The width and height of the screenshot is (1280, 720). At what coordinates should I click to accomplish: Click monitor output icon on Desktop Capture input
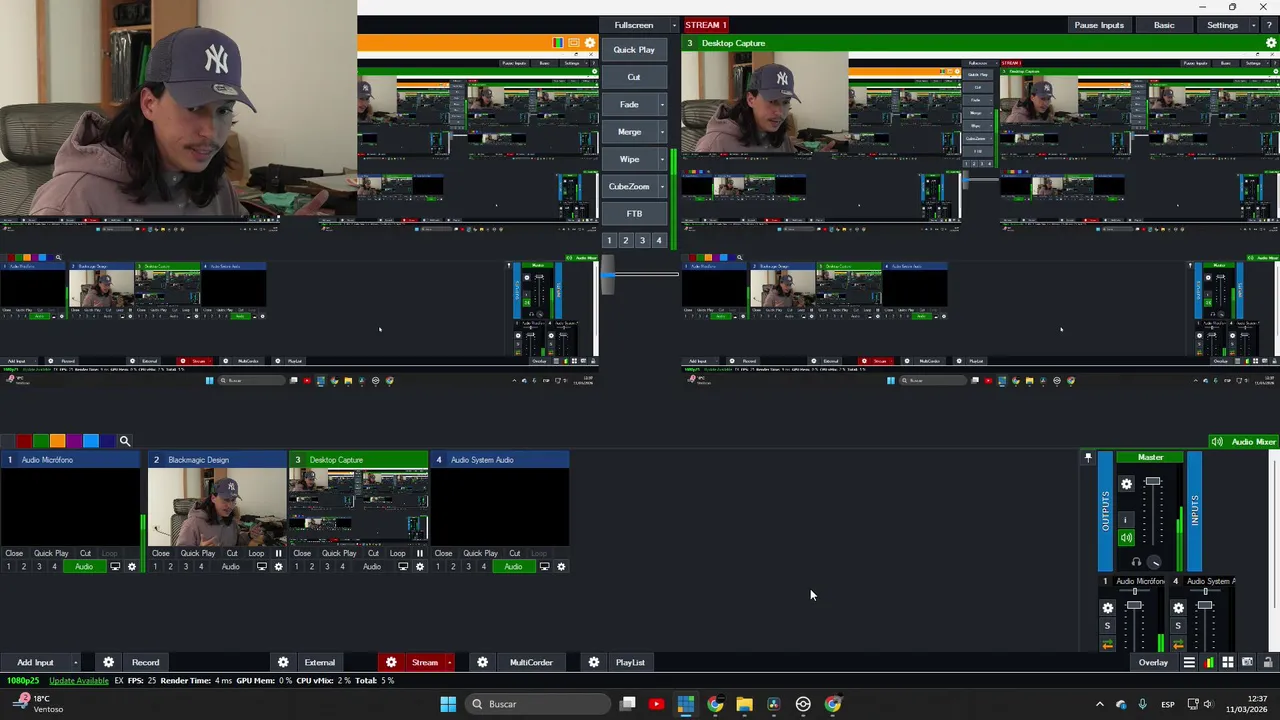403,567
